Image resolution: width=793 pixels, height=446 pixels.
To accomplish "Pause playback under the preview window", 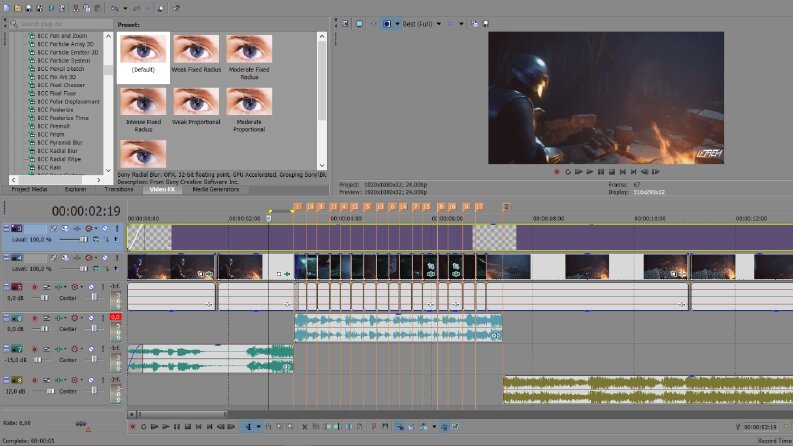I will coord(601,172).
